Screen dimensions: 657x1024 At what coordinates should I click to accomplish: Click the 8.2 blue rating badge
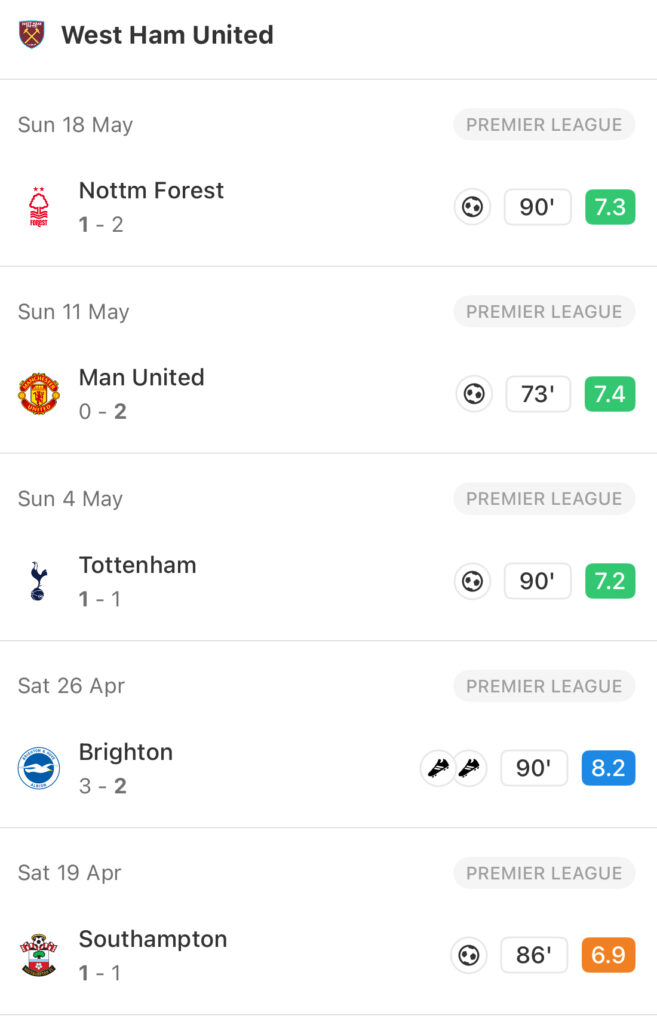(608, 768)
